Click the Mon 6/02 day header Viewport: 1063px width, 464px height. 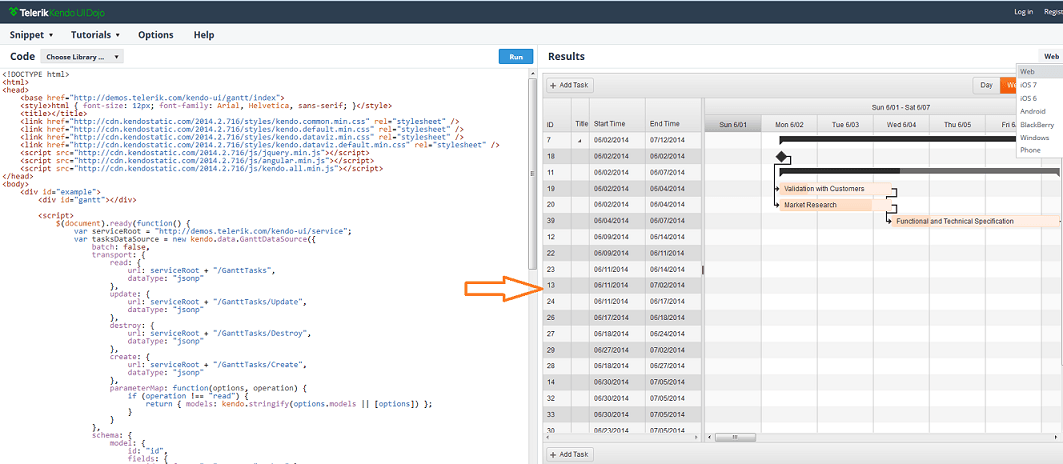(x=789, y=124)
